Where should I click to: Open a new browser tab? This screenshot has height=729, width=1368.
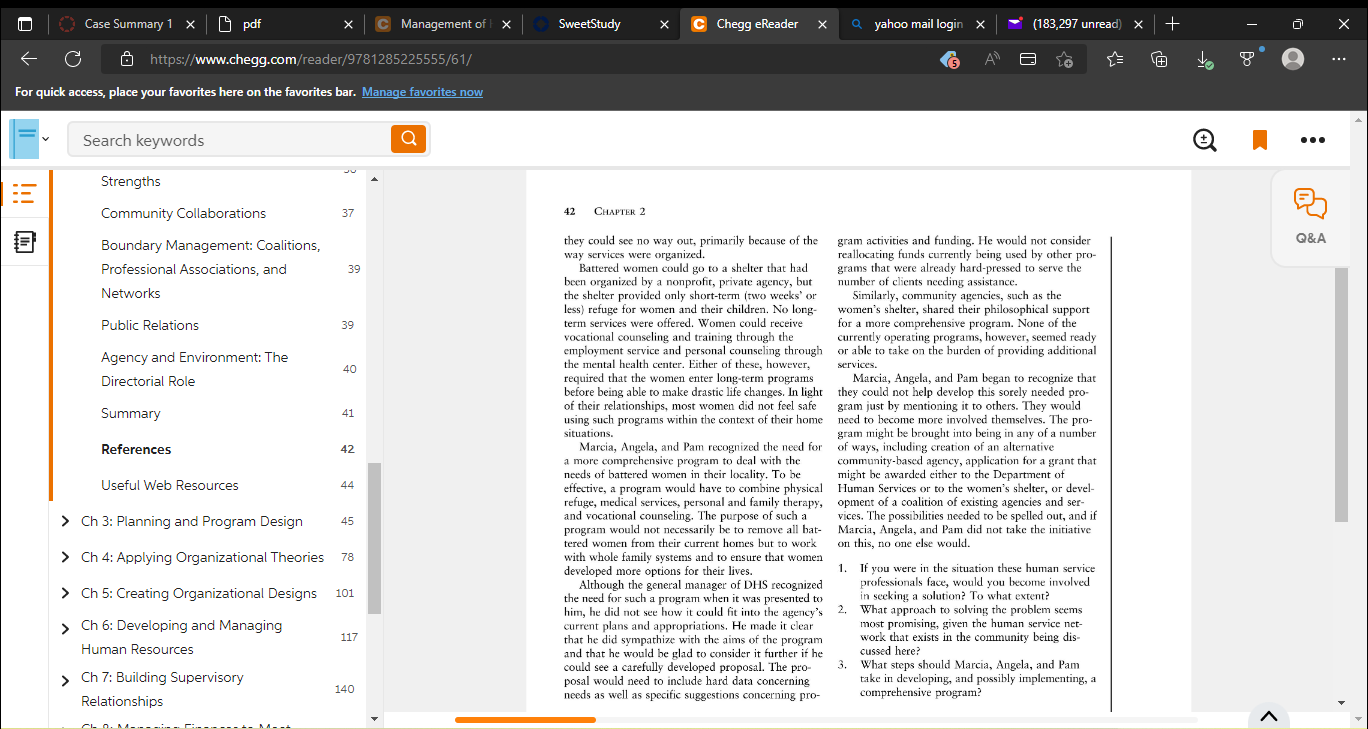coord(1173,24)
